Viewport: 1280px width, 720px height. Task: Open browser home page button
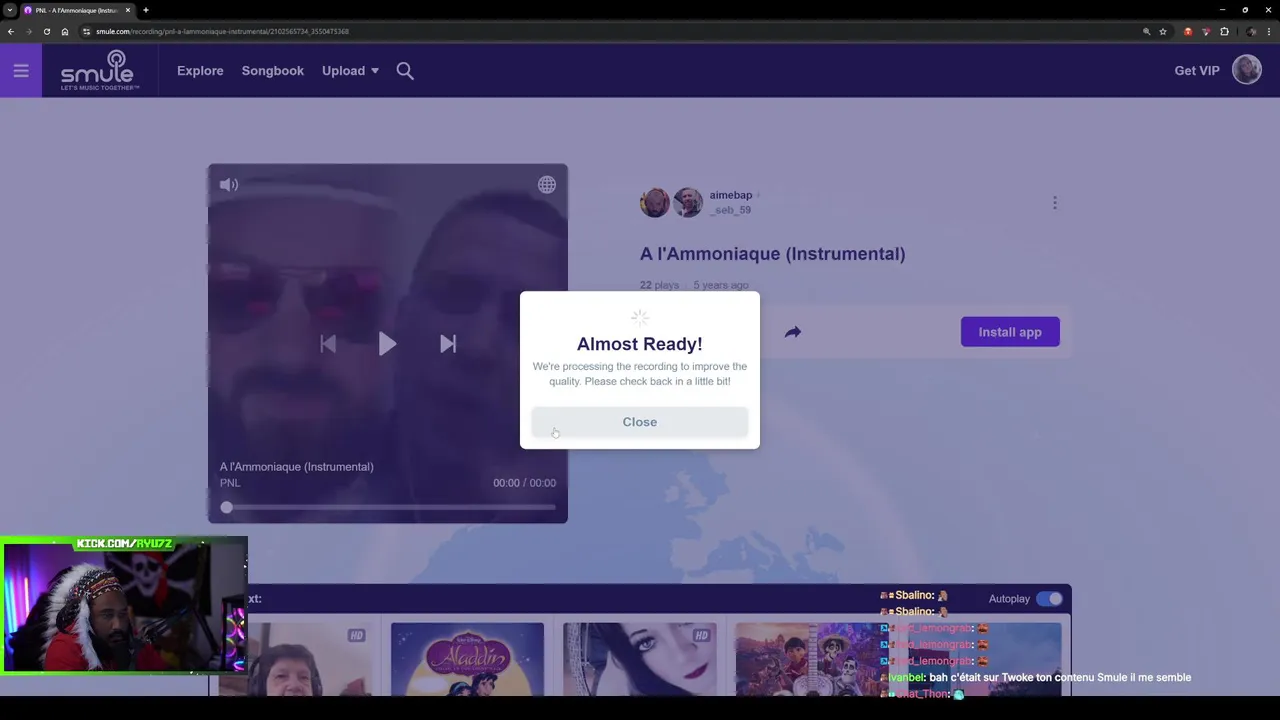65,31
